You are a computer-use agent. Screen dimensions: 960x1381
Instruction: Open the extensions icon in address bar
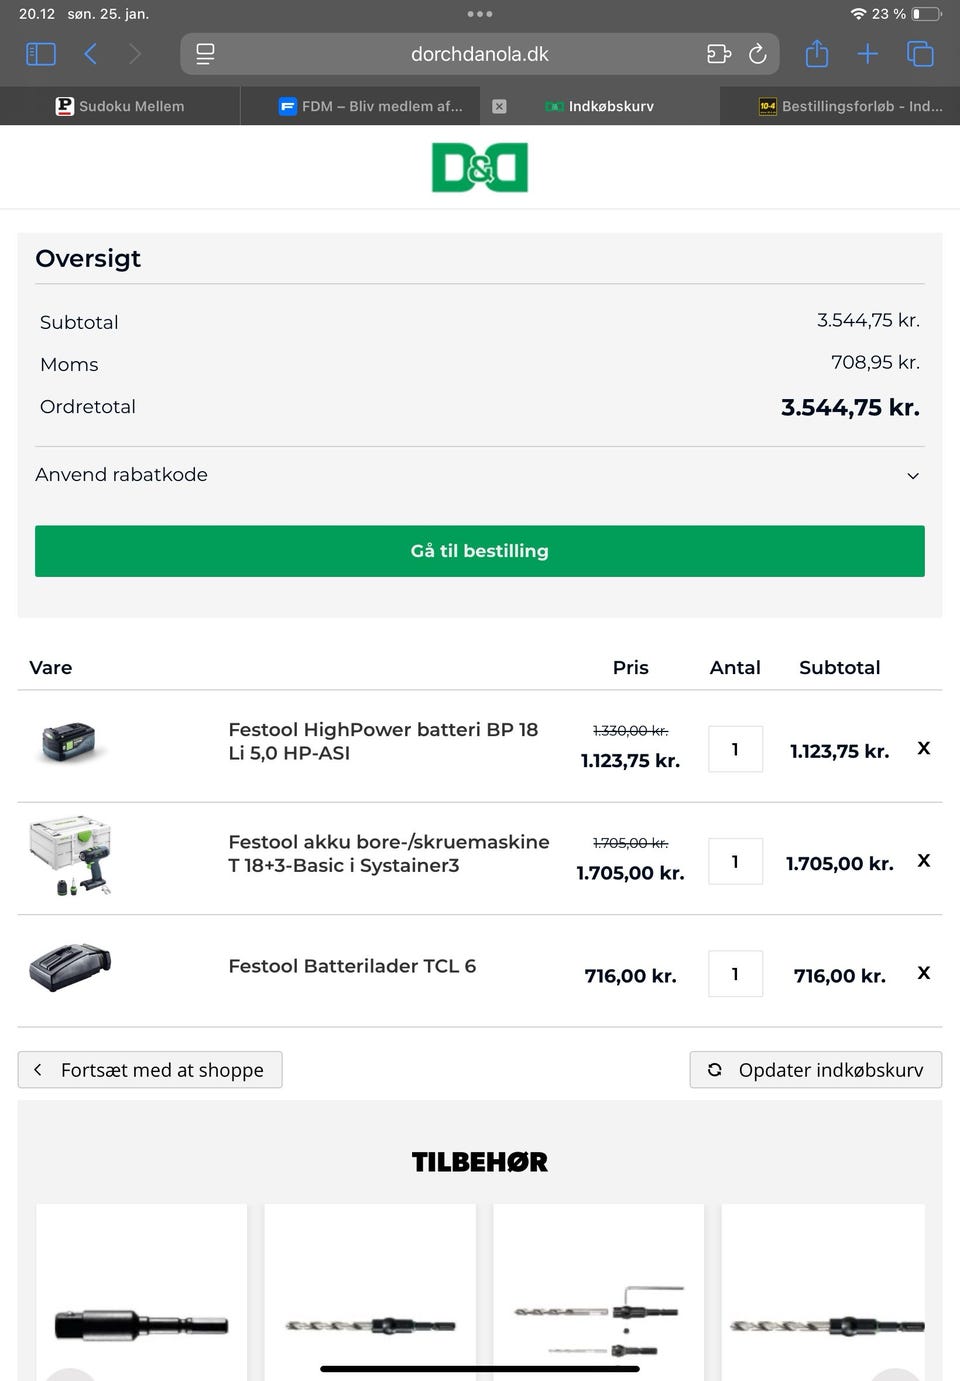[x=718, y=54]
